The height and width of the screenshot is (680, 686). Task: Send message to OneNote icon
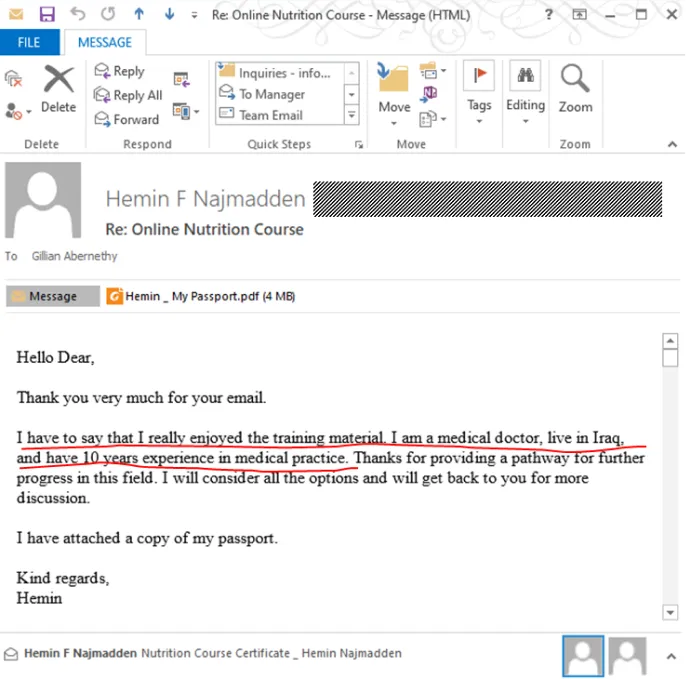pos(429,94)
